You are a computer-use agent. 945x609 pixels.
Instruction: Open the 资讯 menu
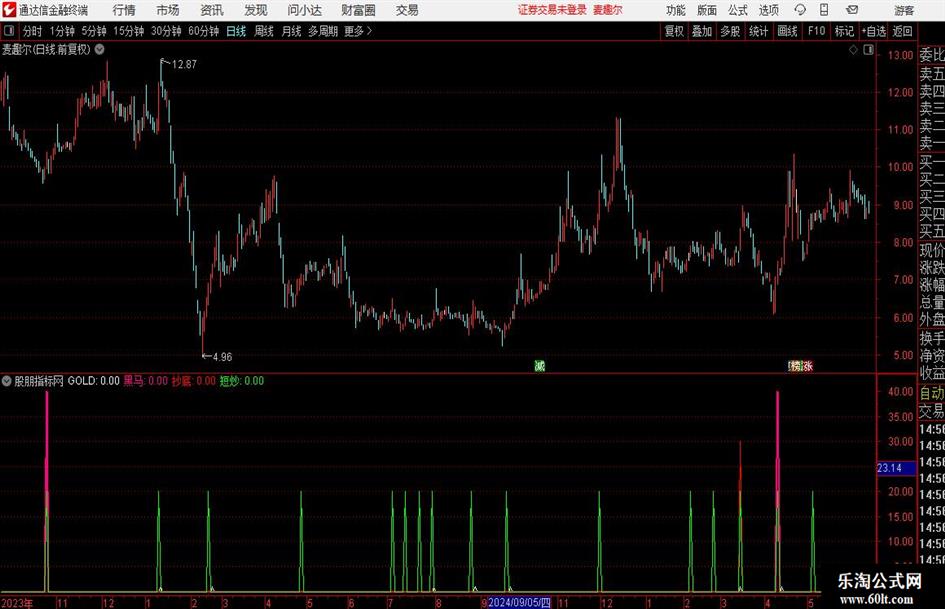(x=212, y=10)
